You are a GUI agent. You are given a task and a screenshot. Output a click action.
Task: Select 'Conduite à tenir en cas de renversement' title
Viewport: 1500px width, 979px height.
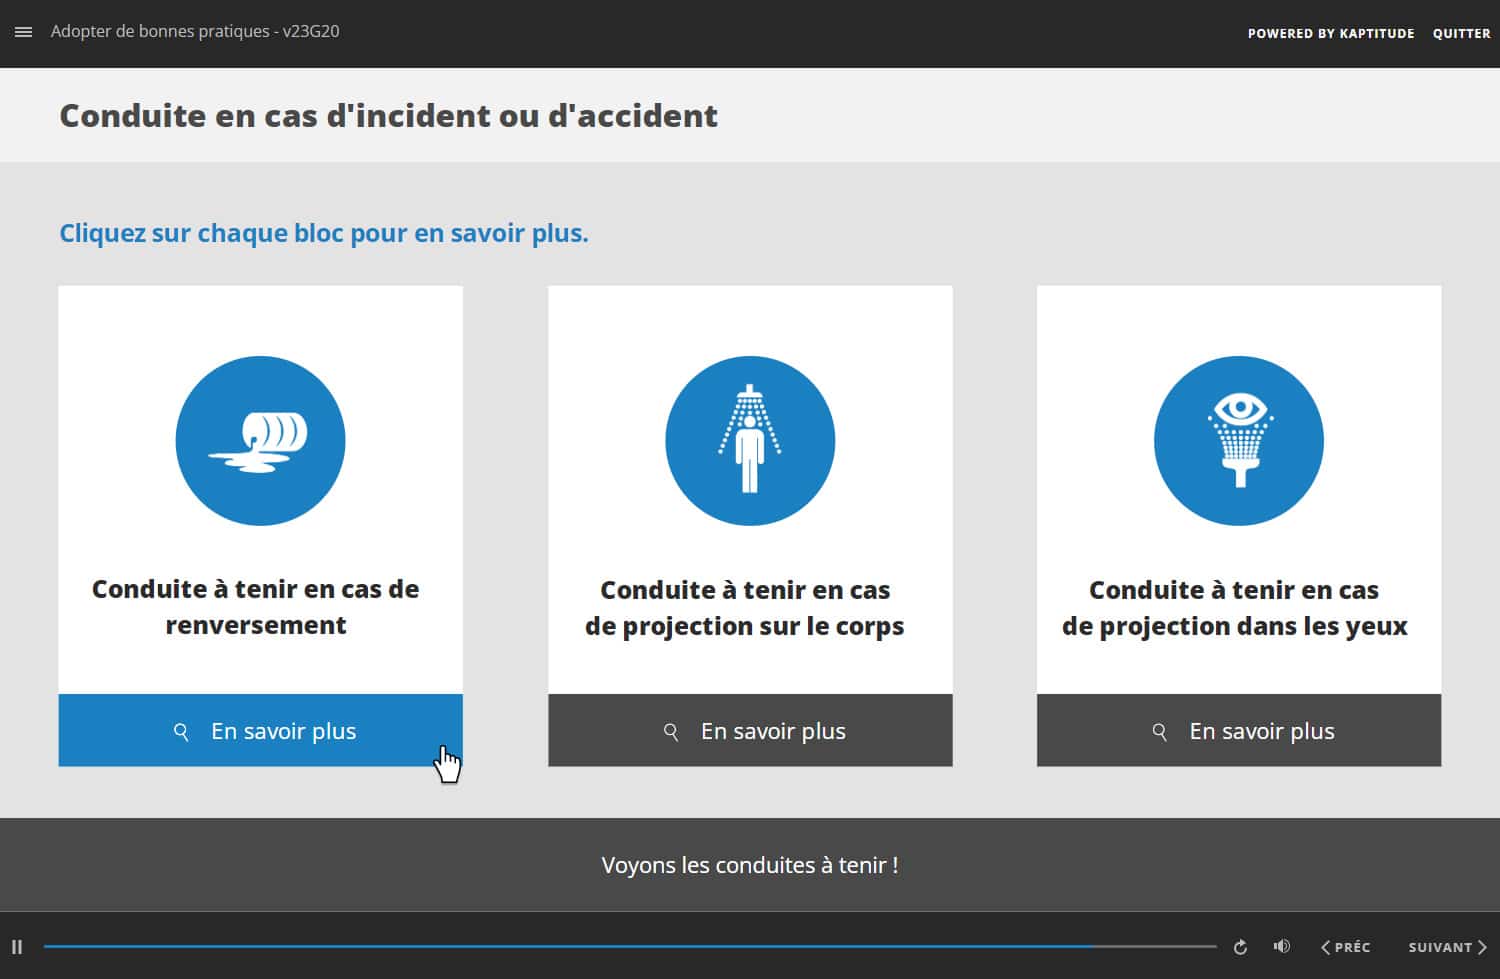click(256, 607)
